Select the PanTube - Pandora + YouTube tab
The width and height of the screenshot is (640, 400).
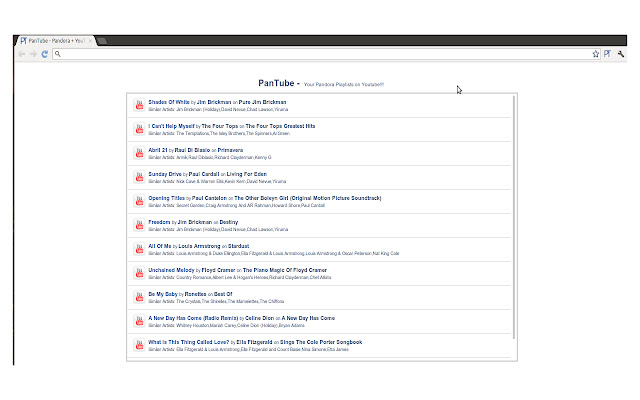pos(55,41)
